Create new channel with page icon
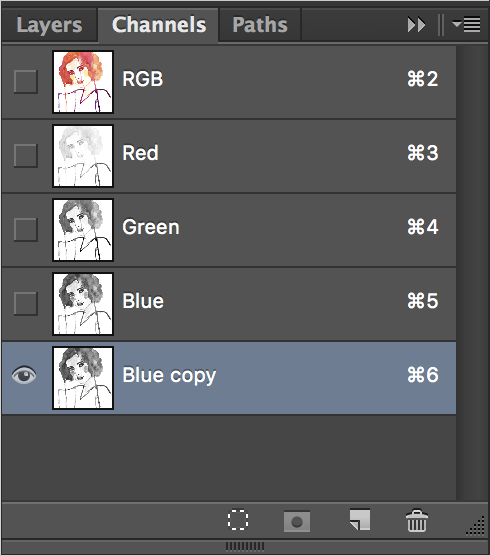490x556 pixels. point(360,520)
